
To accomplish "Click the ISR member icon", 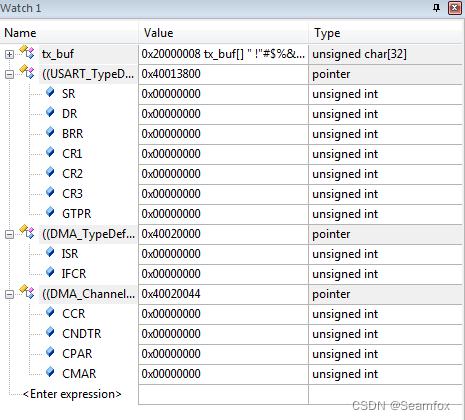I will (50, 252).
